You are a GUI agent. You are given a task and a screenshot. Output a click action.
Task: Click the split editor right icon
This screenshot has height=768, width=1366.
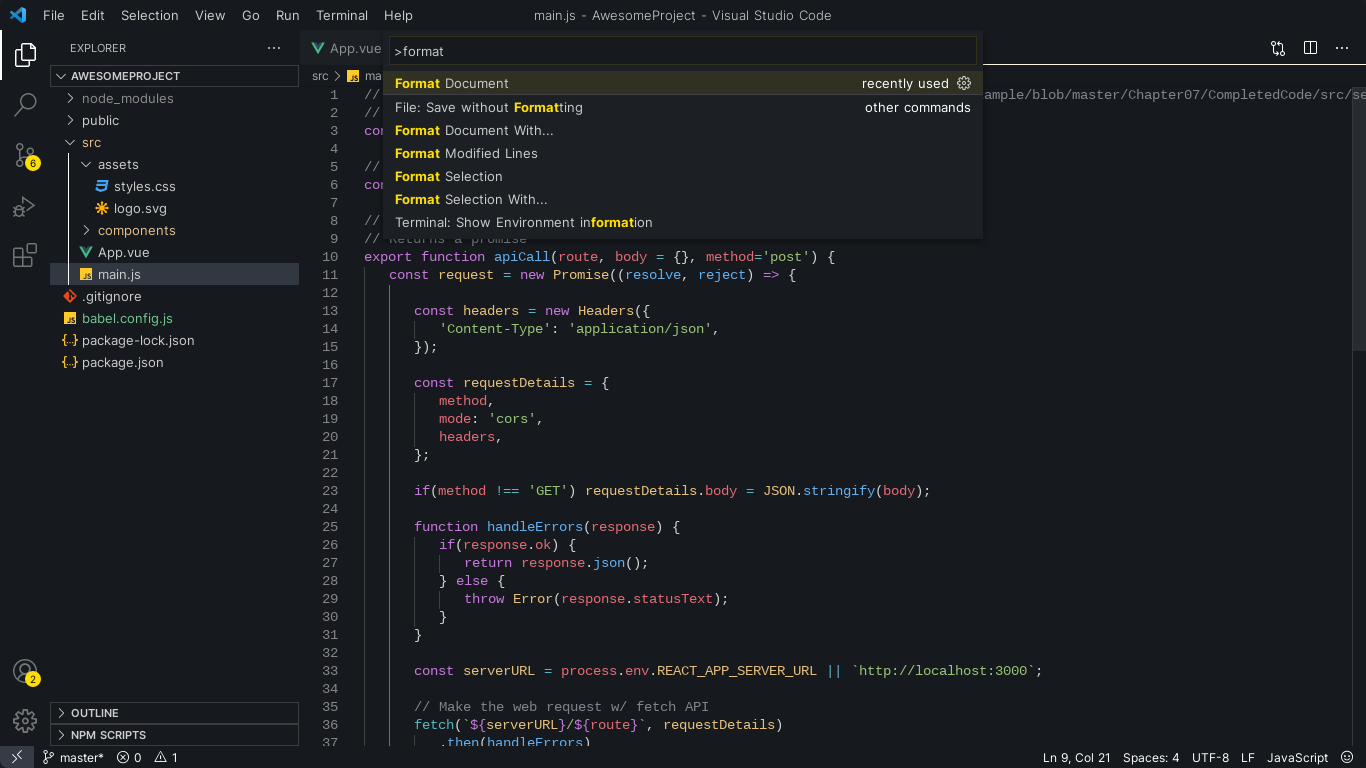[x=1310, y=48]
